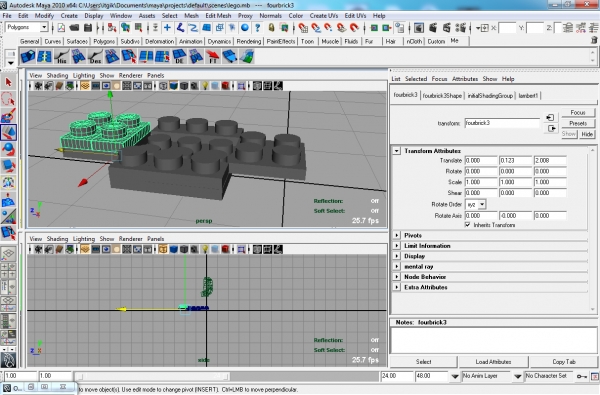Collapse the Transform Attributes section
This screenshot has width=600, height=395.
397,151
